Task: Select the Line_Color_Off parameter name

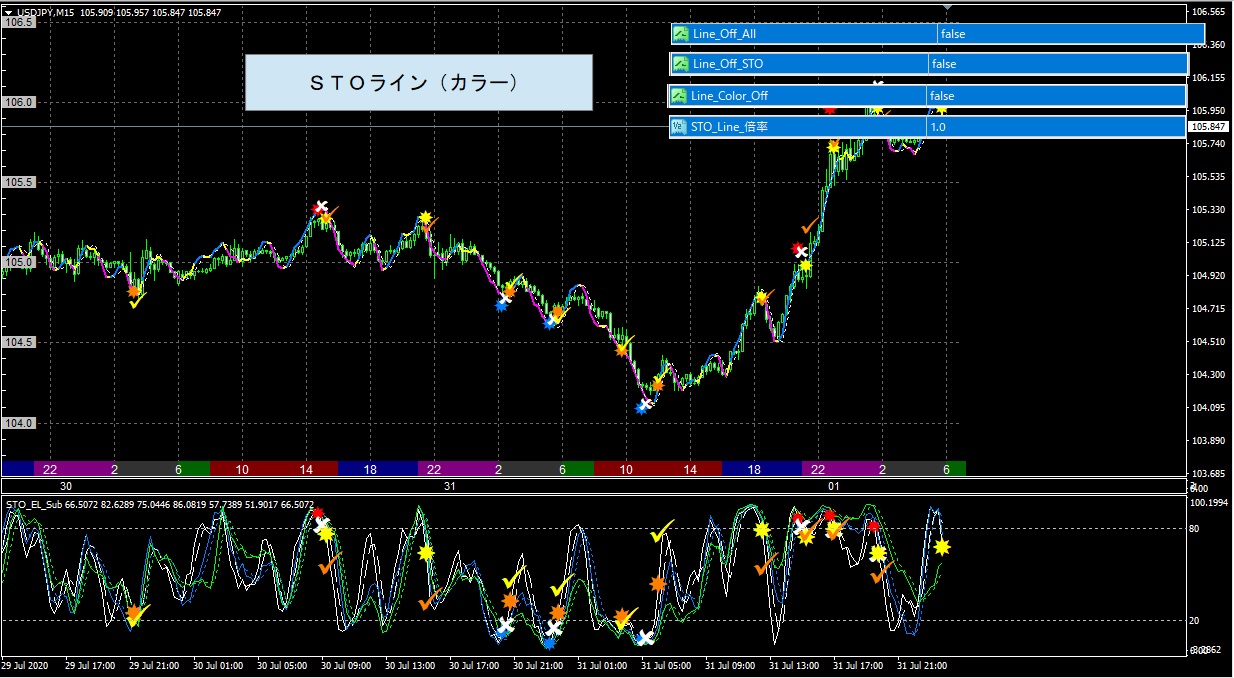Action: [729, 96]
